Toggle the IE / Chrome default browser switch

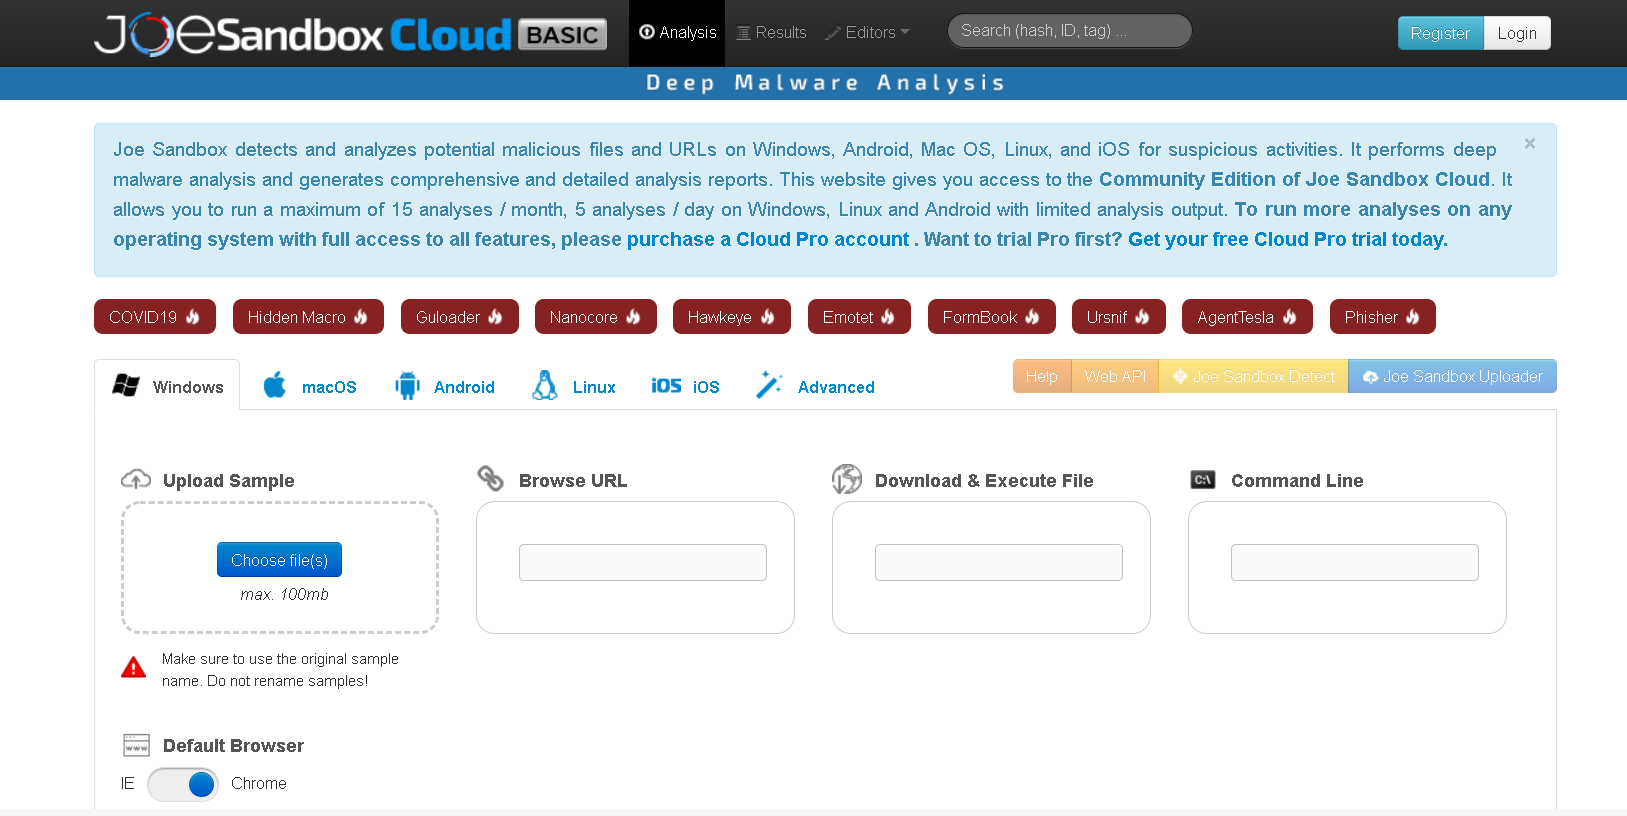pyautogui.click(x=183, y=784)
